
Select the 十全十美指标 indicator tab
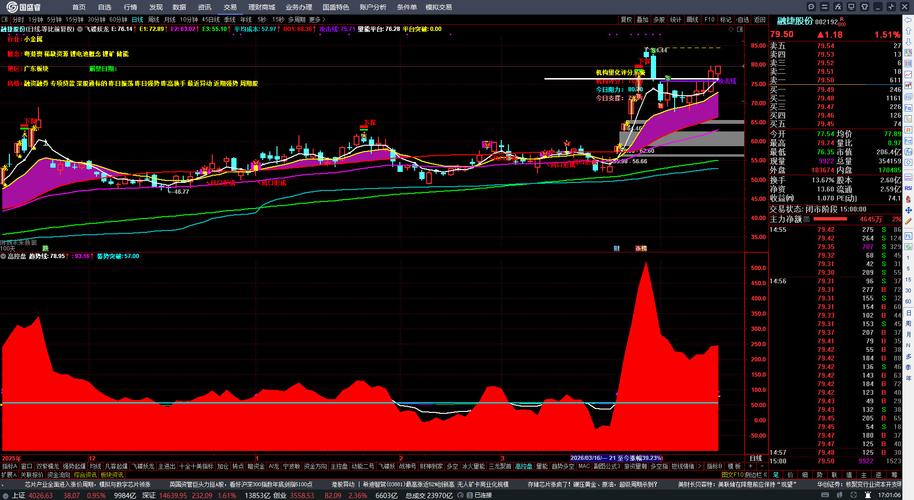click(195, 467)
